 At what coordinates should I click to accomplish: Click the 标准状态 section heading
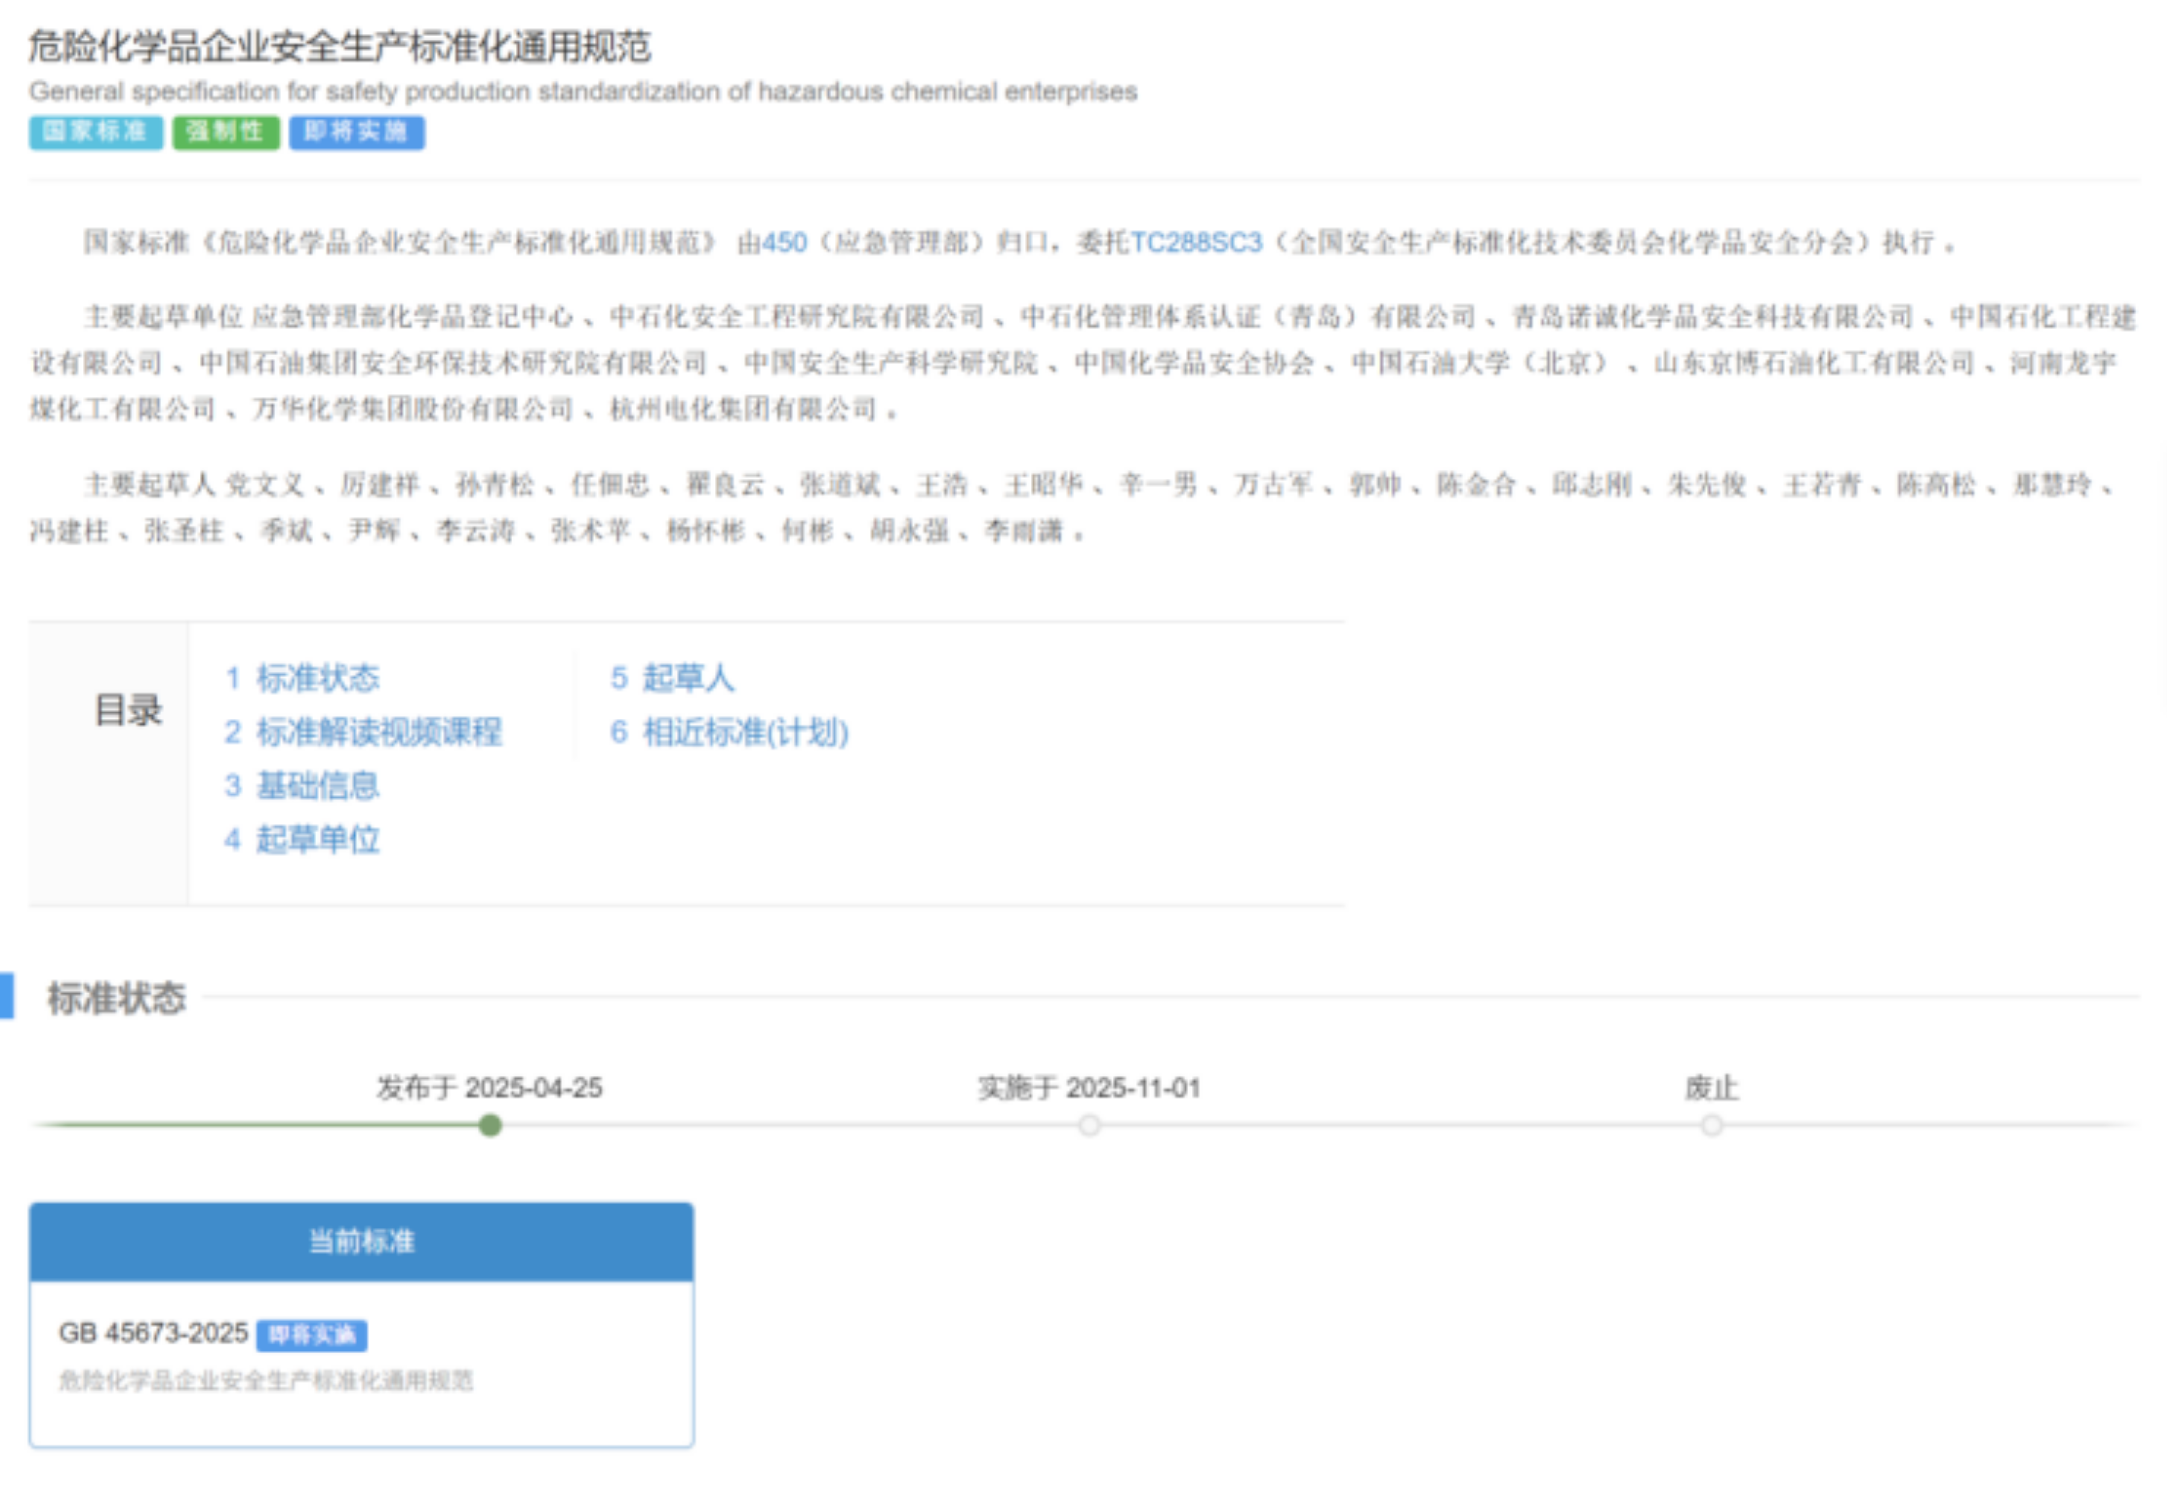pyautogui.click(x=117, y=997)
